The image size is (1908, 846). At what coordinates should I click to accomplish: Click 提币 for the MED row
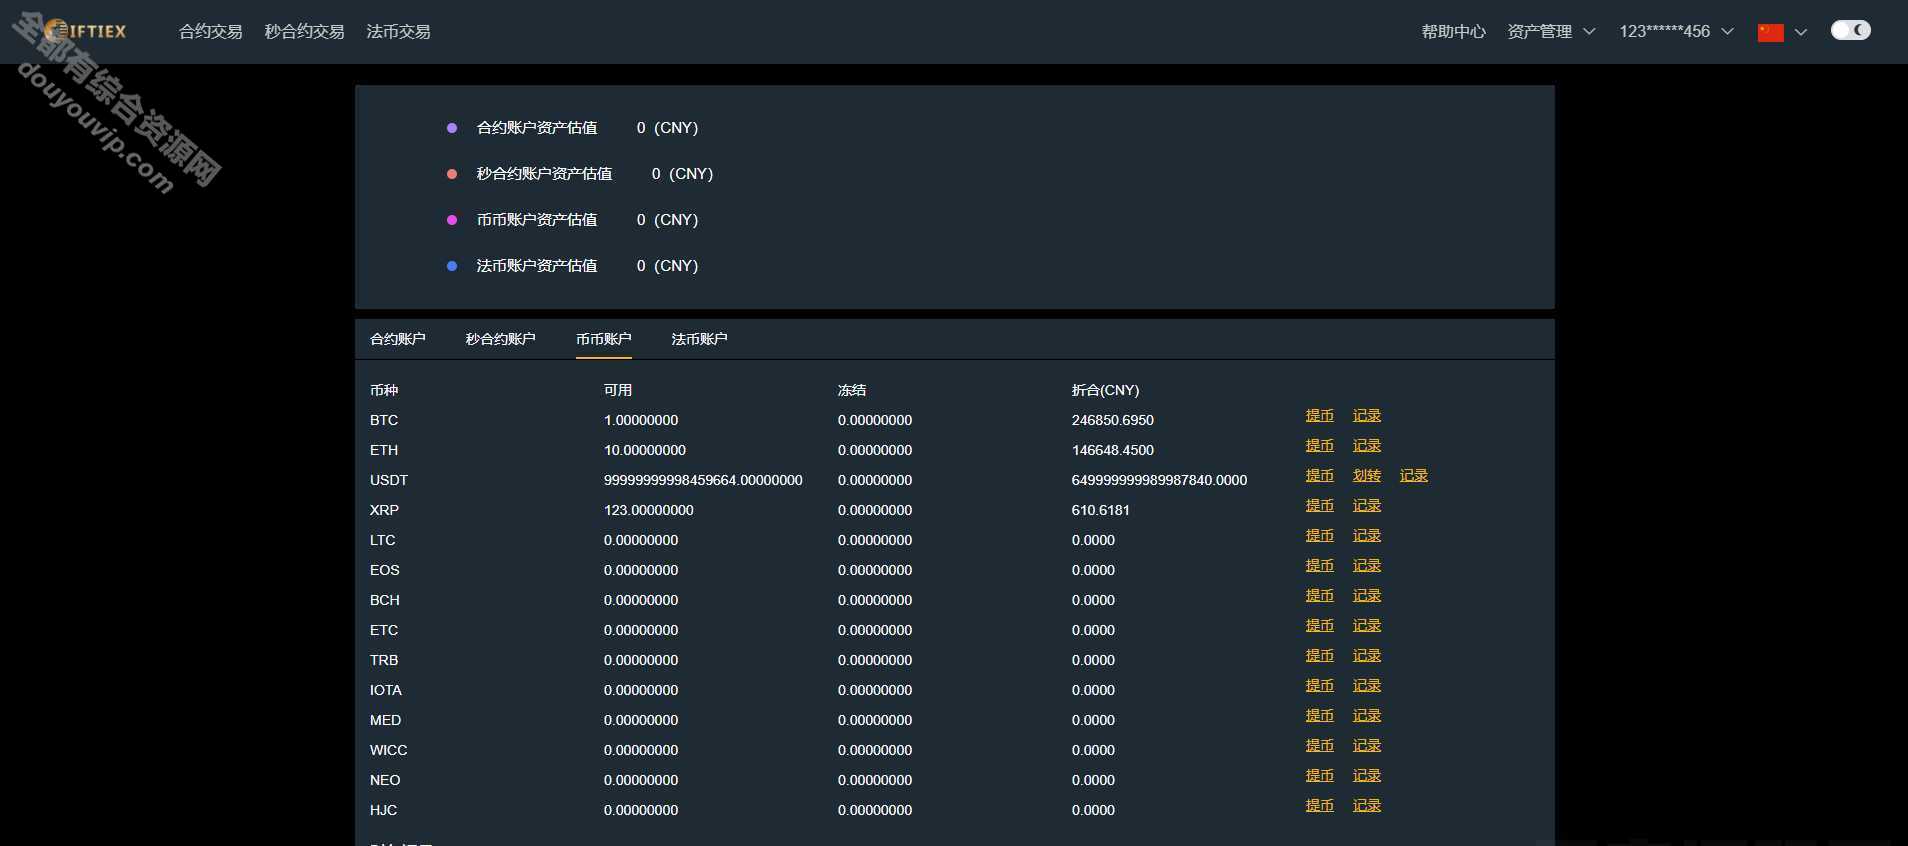(x=1319, y=715)
